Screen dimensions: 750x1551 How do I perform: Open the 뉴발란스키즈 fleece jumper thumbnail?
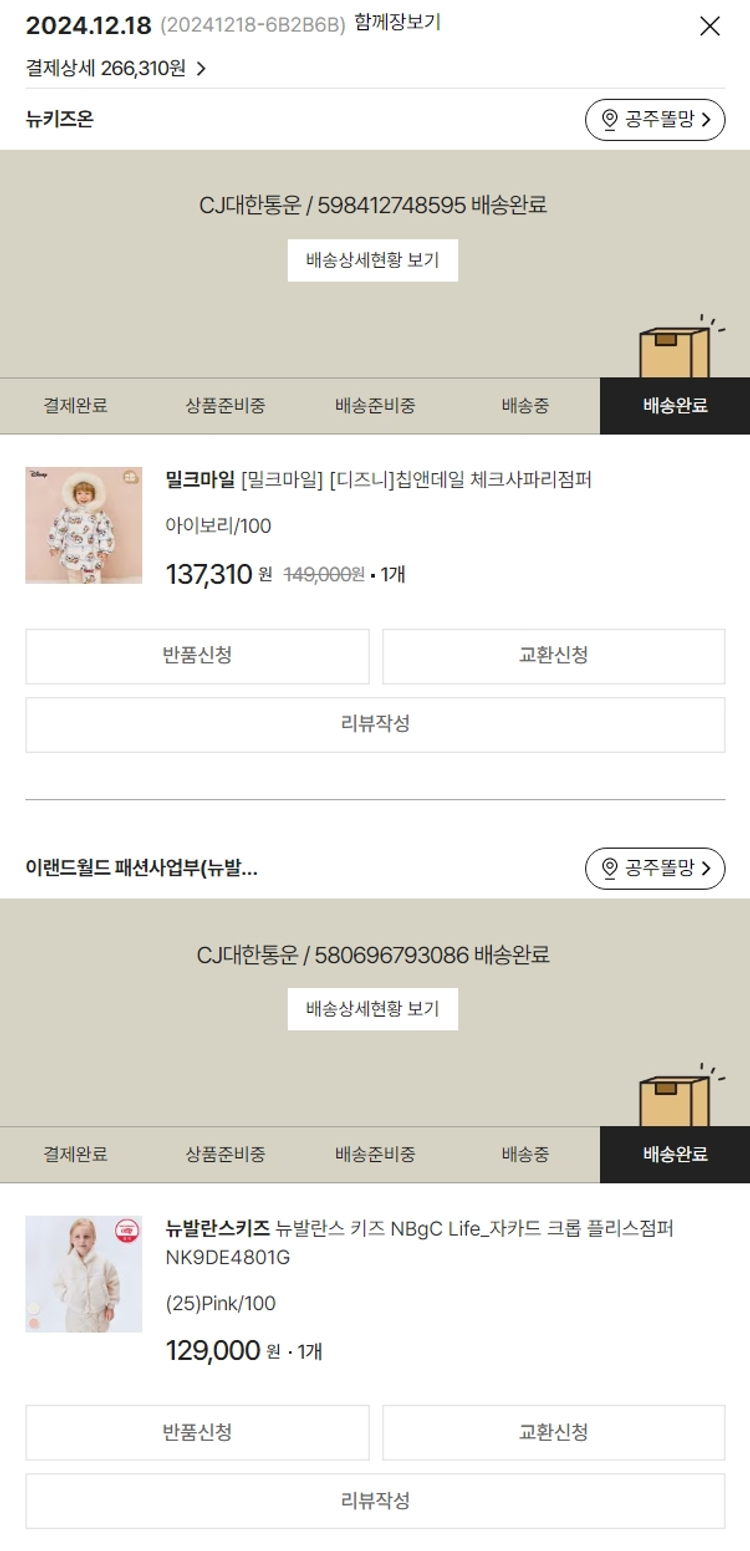(84, 1274)
